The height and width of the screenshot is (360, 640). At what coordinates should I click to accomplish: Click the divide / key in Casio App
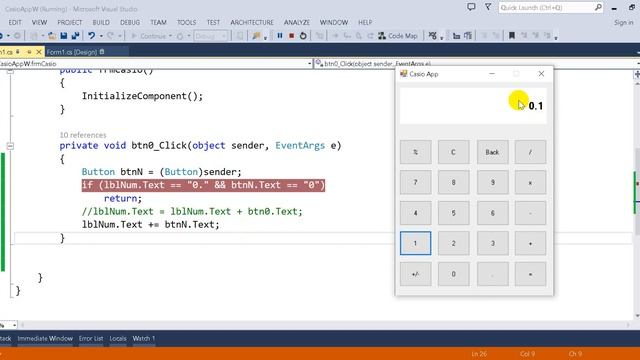click(530, 152)
